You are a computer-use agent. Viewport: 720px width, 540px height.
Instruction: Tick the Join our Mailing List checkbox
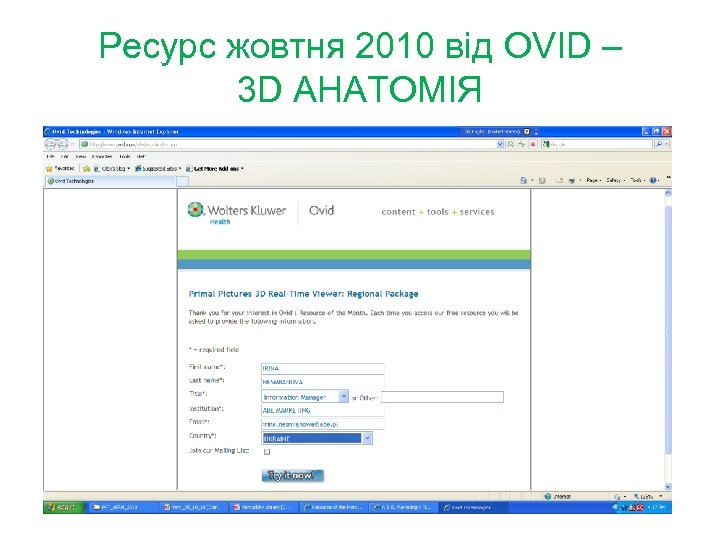(267, 452)
